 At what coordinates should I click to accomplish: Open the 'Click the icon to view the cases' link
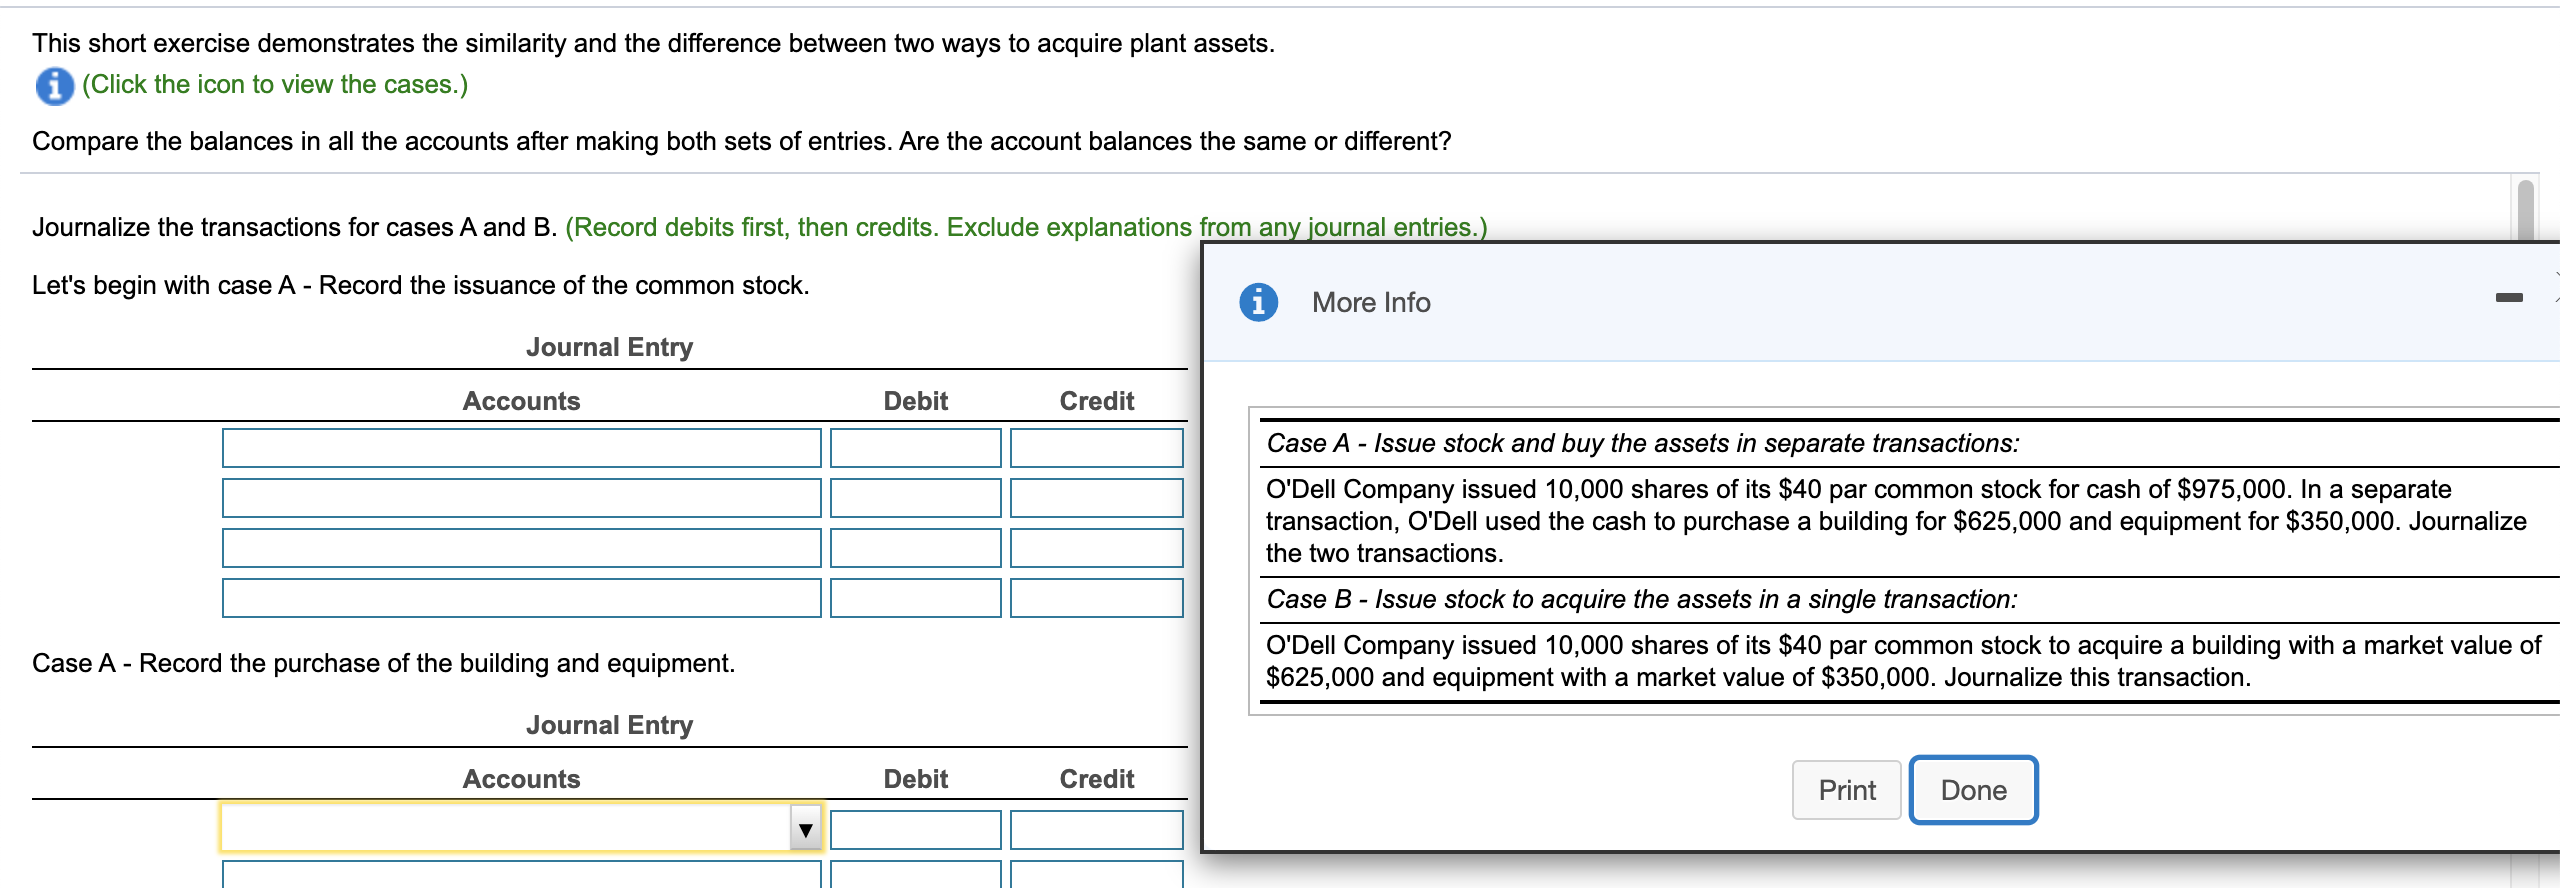click(275, 85)
